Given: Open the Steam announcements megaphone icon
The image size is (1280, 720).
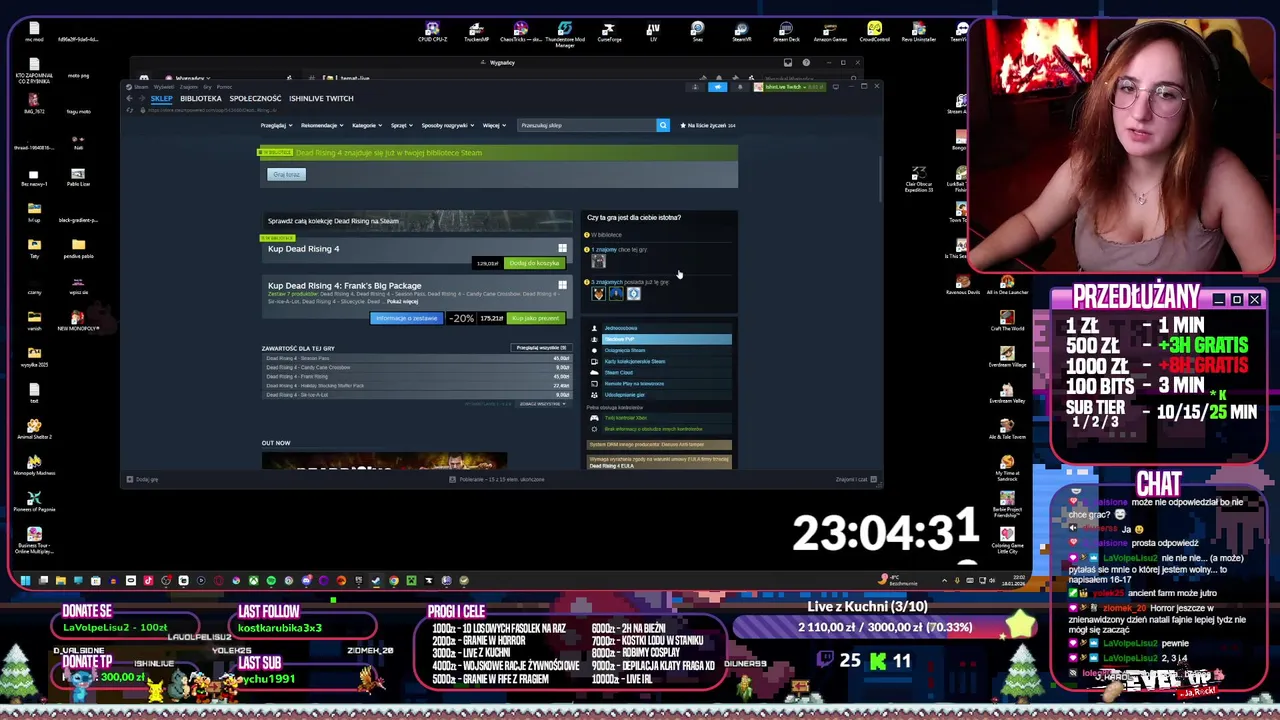Looking at the screenshot, I should tap(717, 87).
